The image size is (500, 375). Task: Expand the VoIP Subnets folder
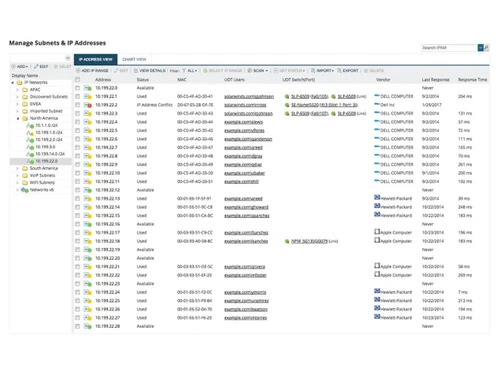(x=17, y=175)
